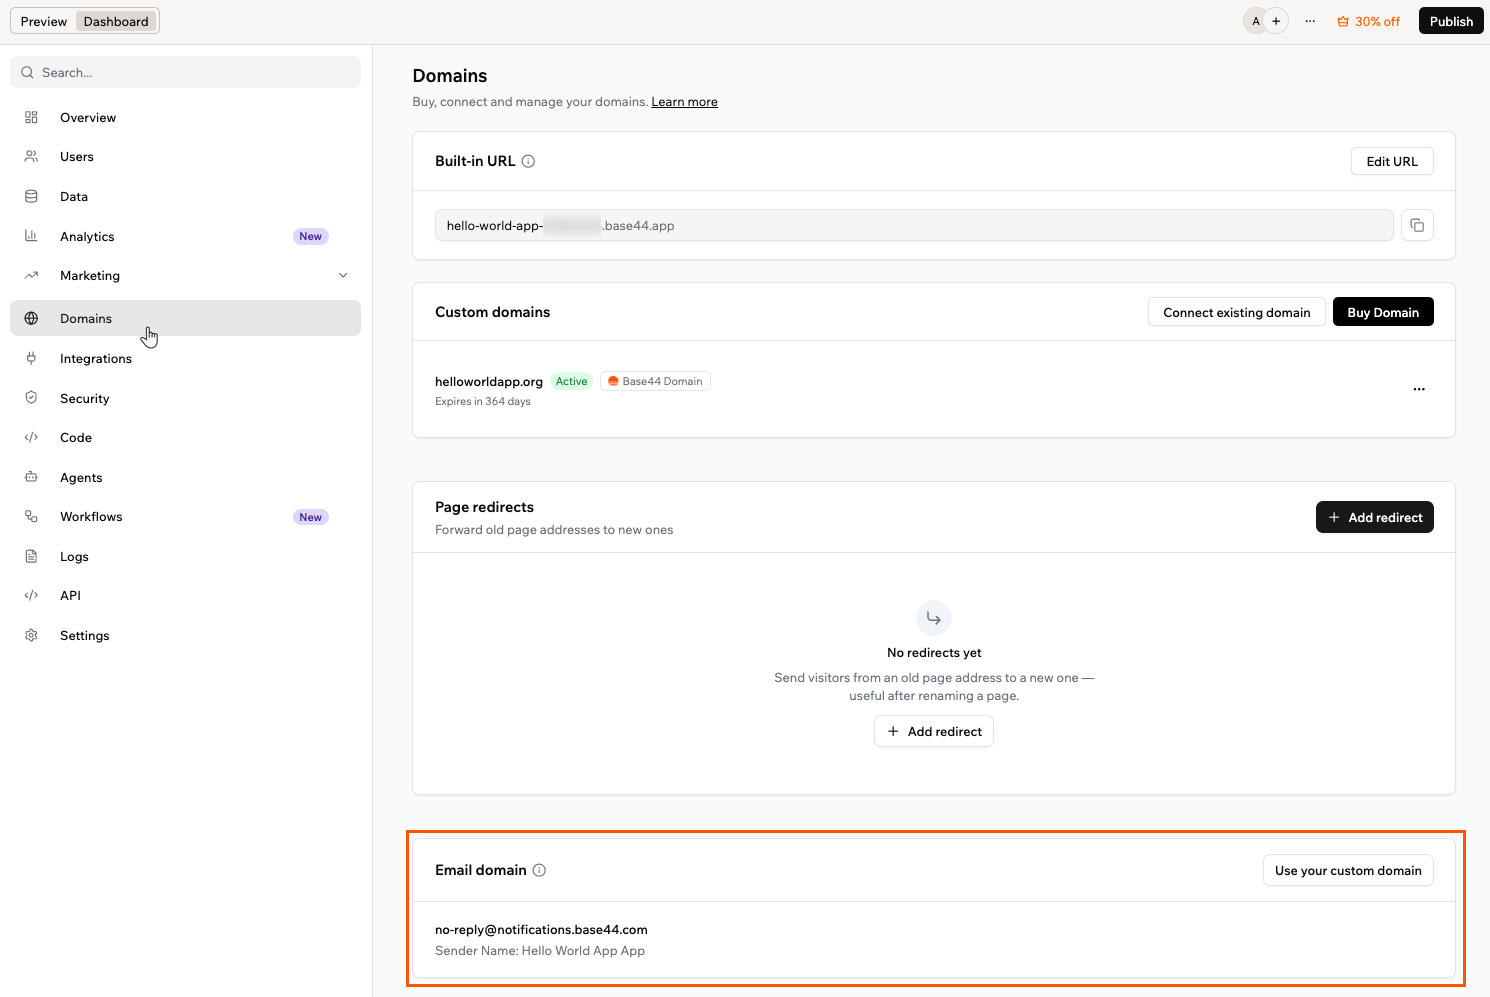This screenshot has width=1490, height=997.
Task: Click the New badge beside Analytics
Action: pyautogui.click(x=311, y=236)
